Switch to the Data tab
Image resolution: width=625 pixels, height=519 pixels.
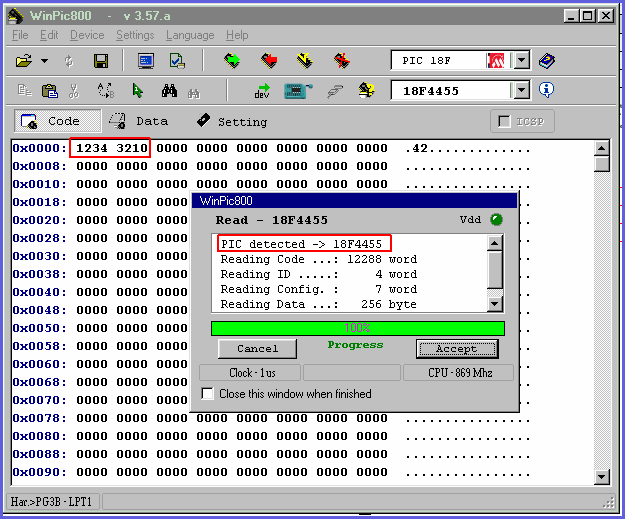tap(139, 121)
